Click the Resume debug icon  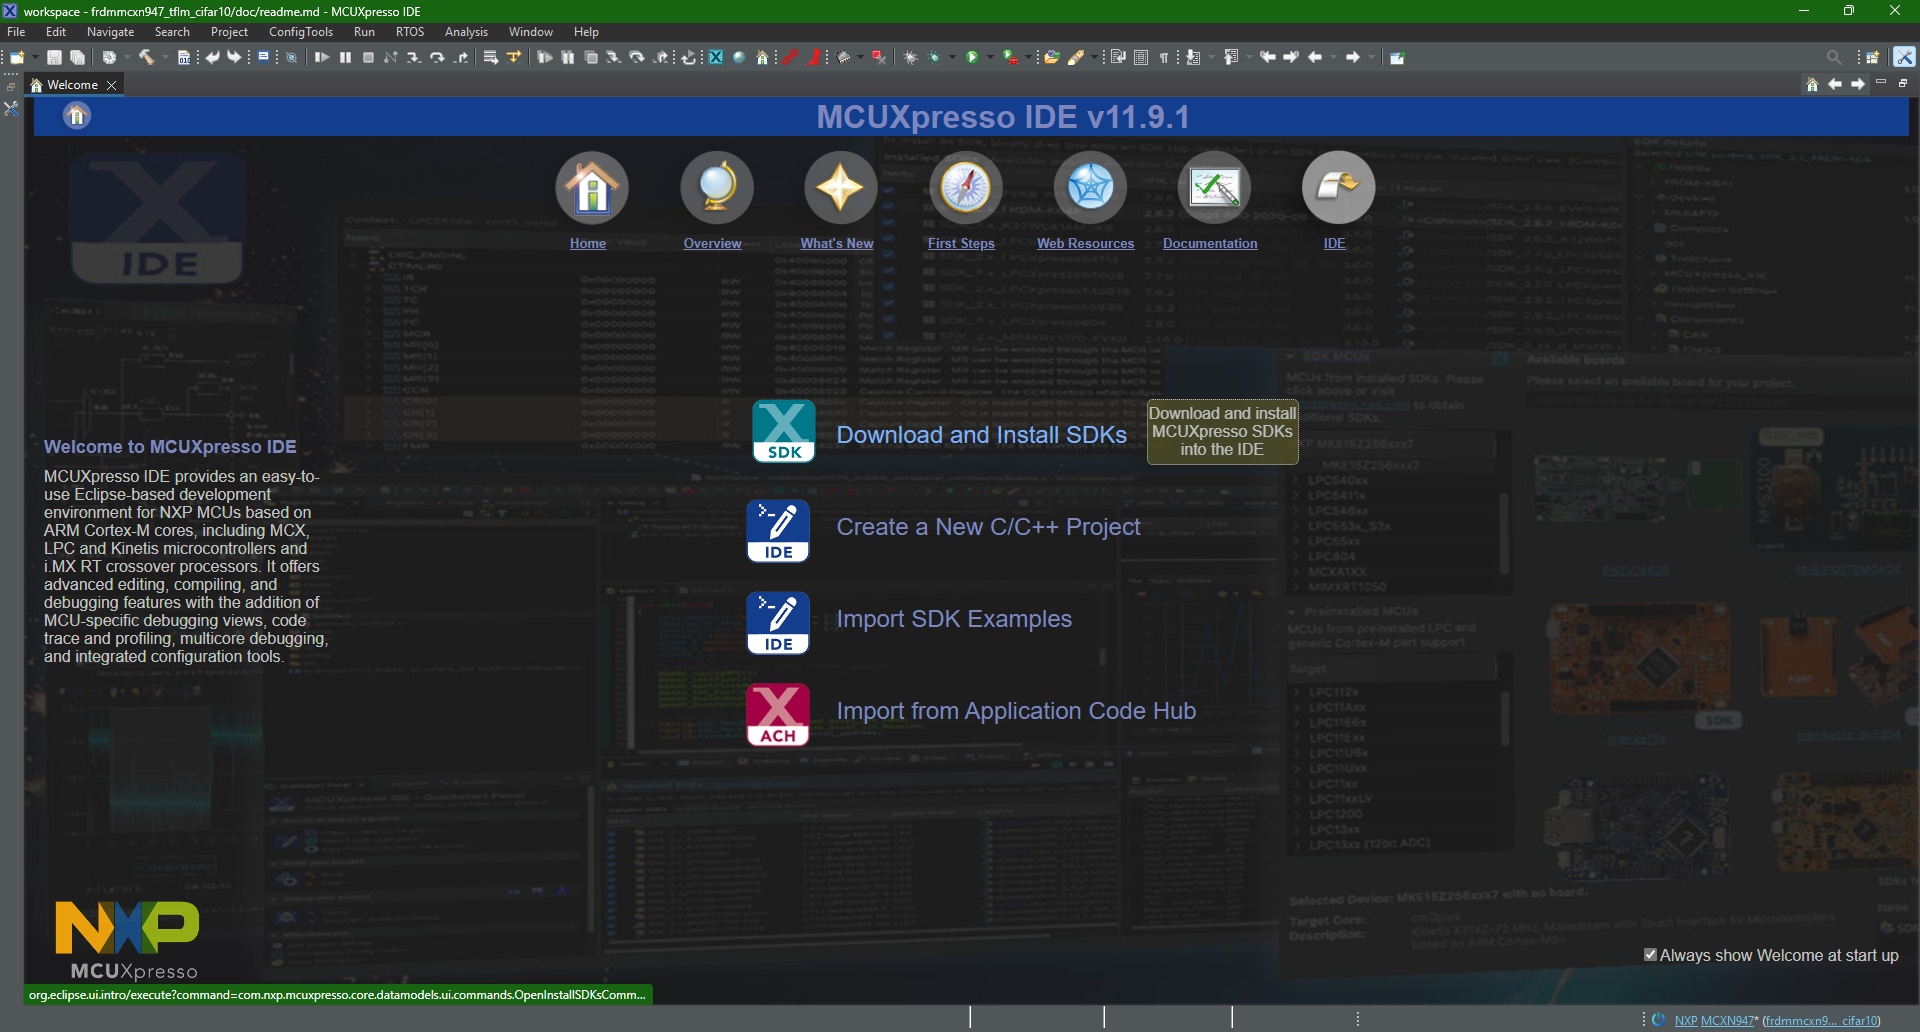pyautogui.click(x=322, y=57)
